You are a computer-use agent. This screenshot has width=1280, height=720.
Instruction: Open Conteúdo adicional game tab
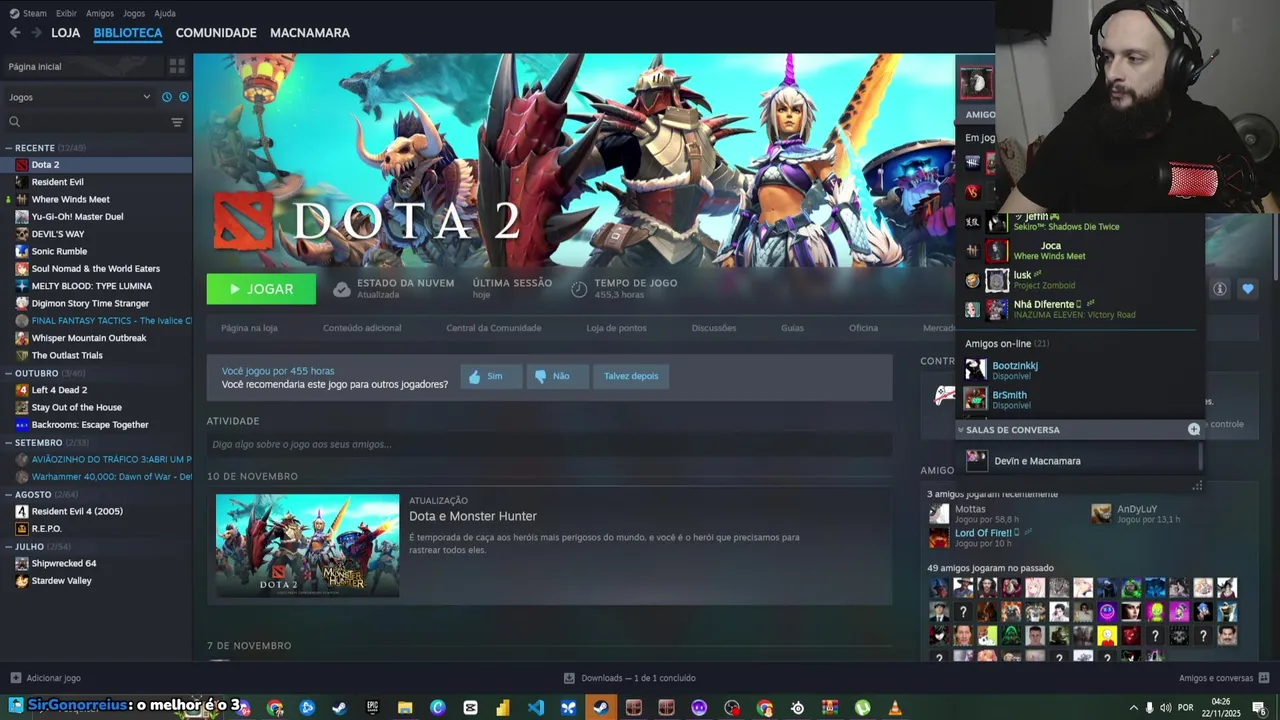[362, 328]
